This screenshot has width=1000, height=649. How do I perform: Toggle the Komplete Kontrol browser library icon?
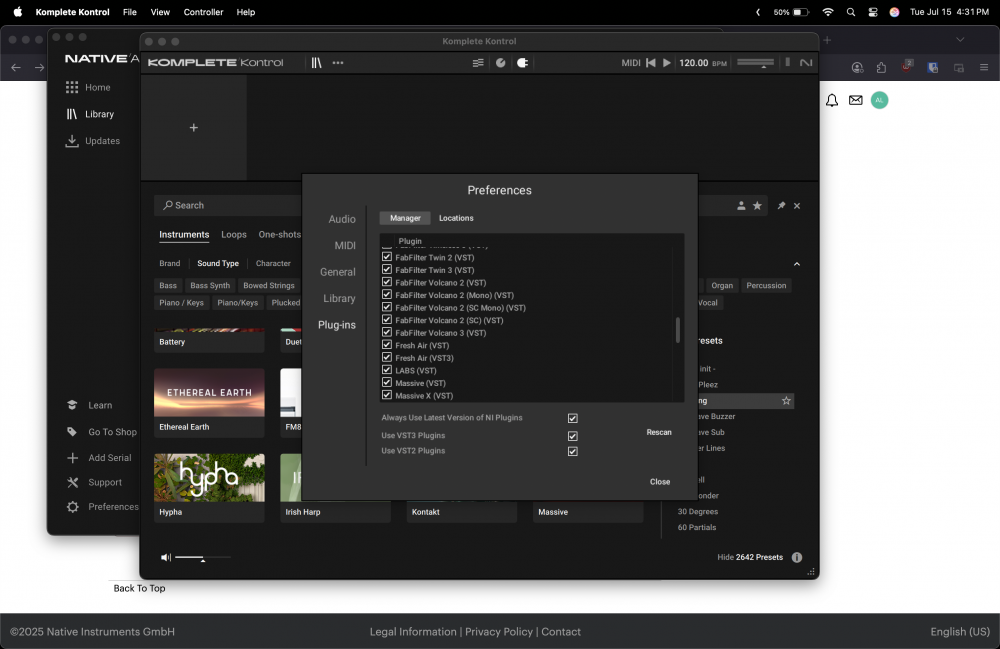point(316,62)
